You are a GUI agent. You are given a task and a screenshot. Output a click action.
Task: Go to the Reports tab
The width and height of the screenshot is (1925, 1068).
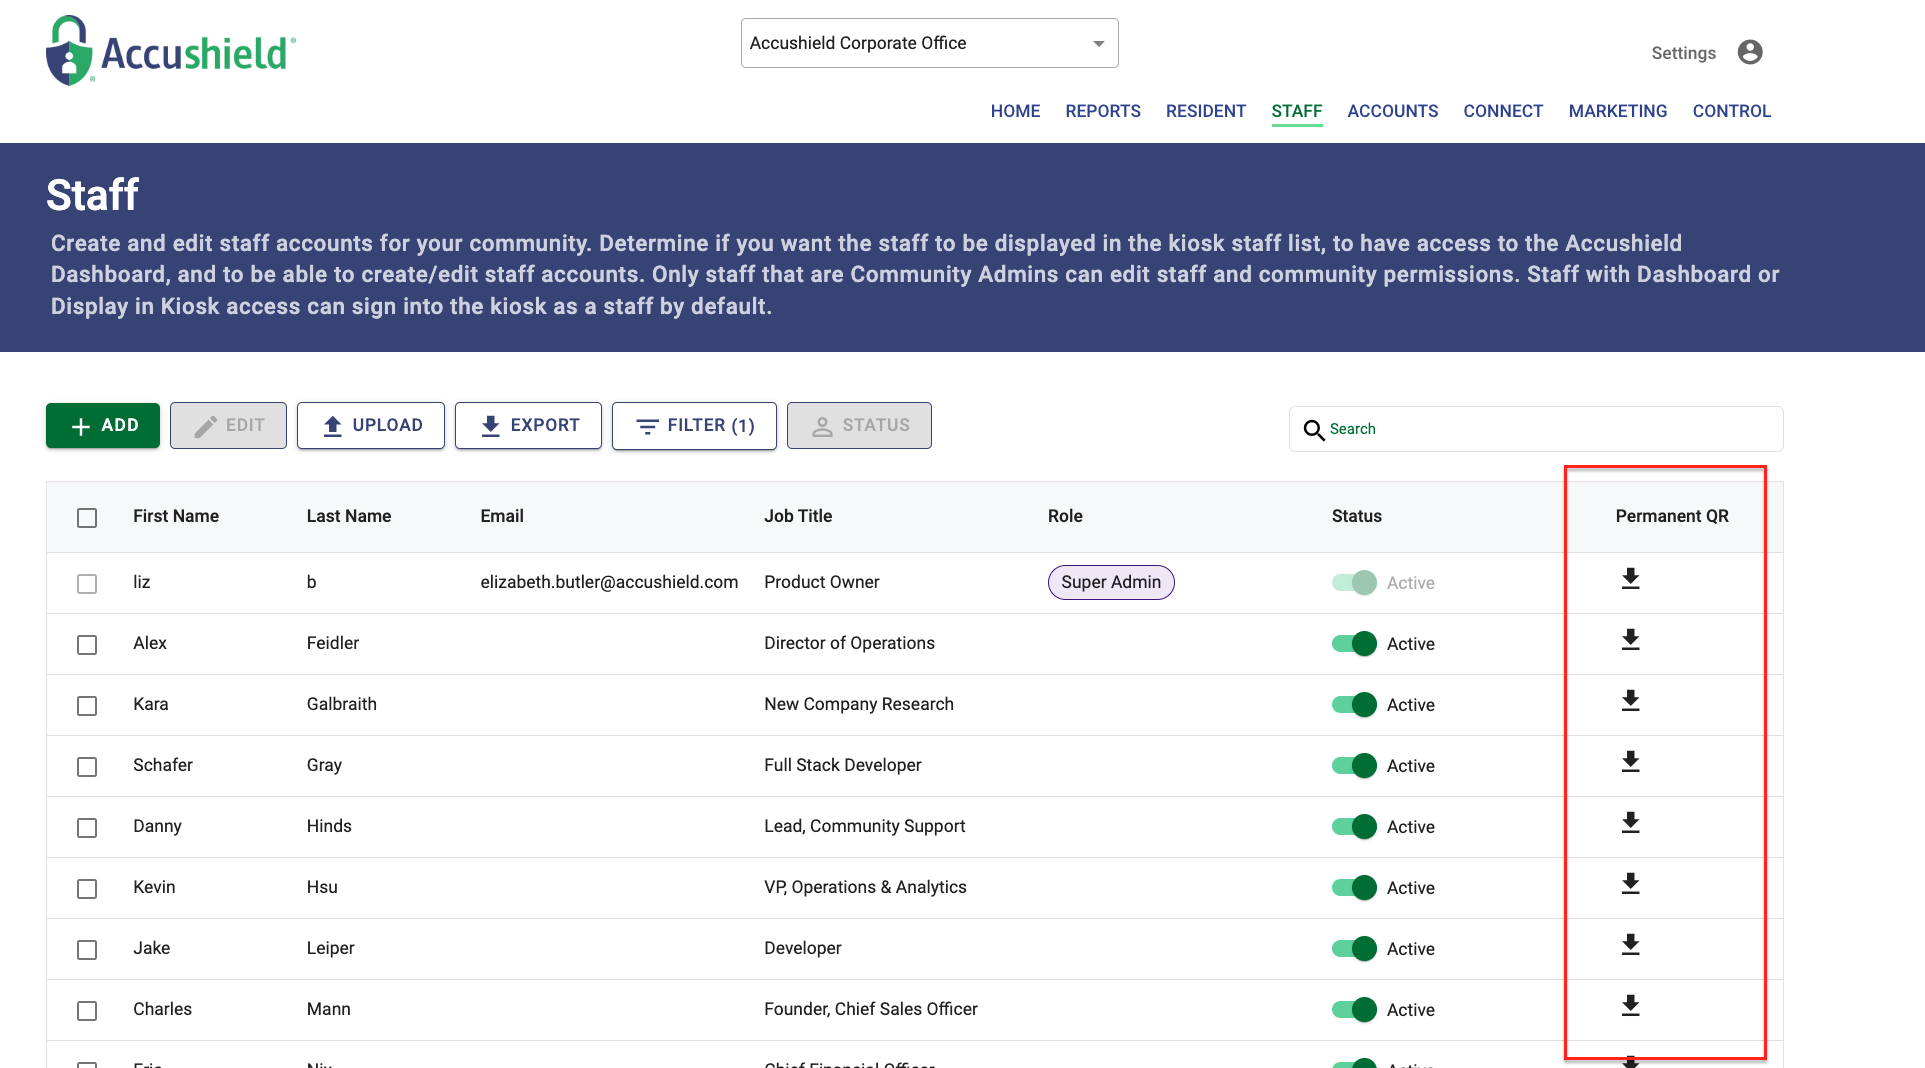tap(1102, 111)
